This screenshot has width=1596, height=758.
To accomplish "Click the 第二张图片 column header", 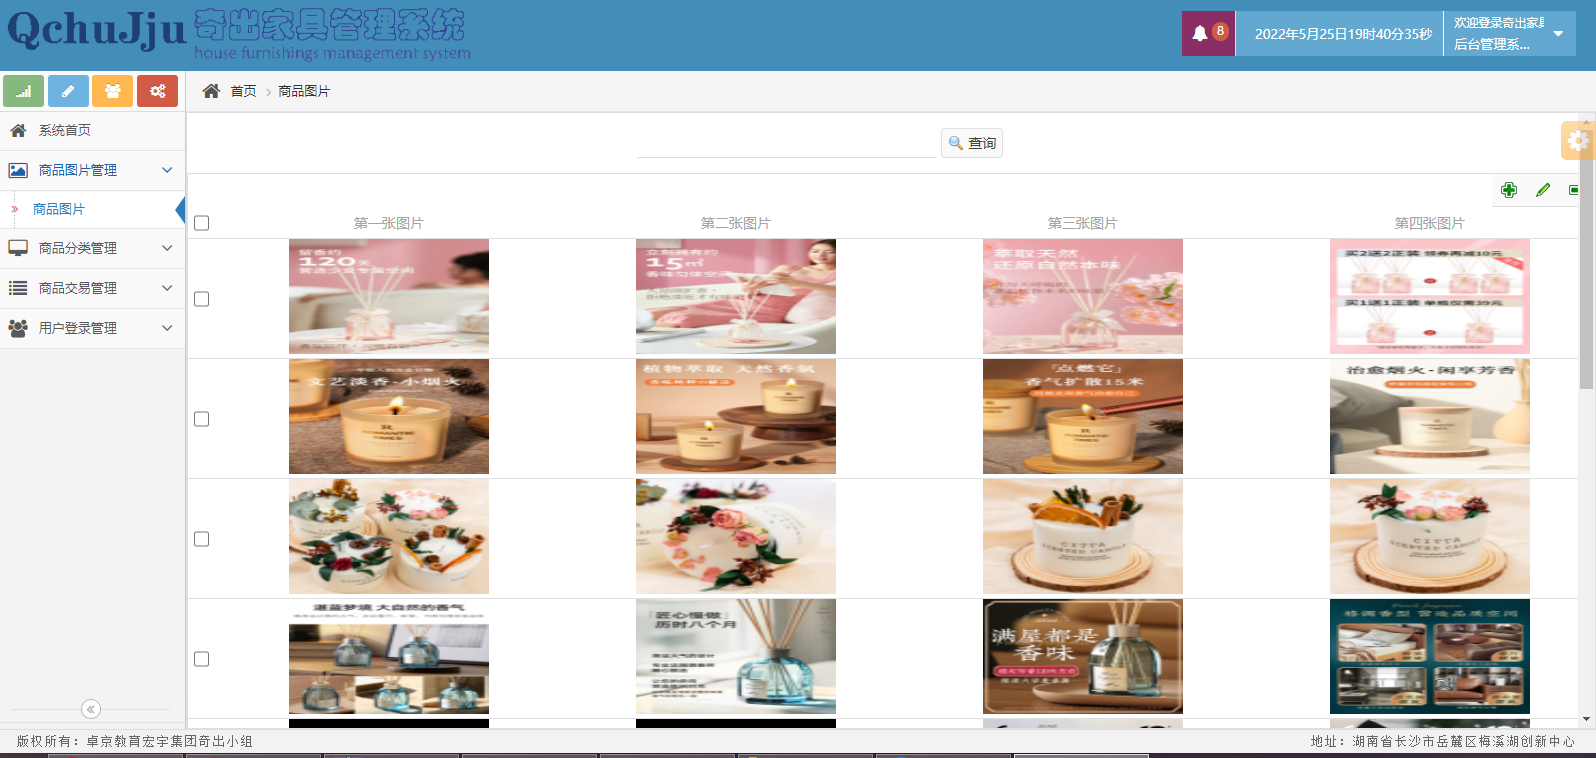I will 736,223.
